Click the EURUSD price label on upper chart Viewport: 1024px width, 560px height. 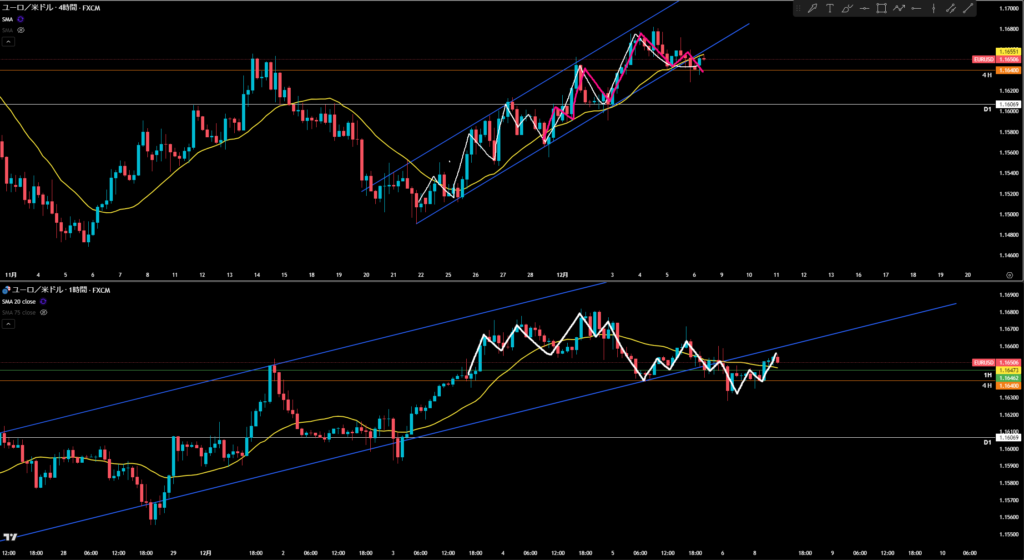coord(983,61)
